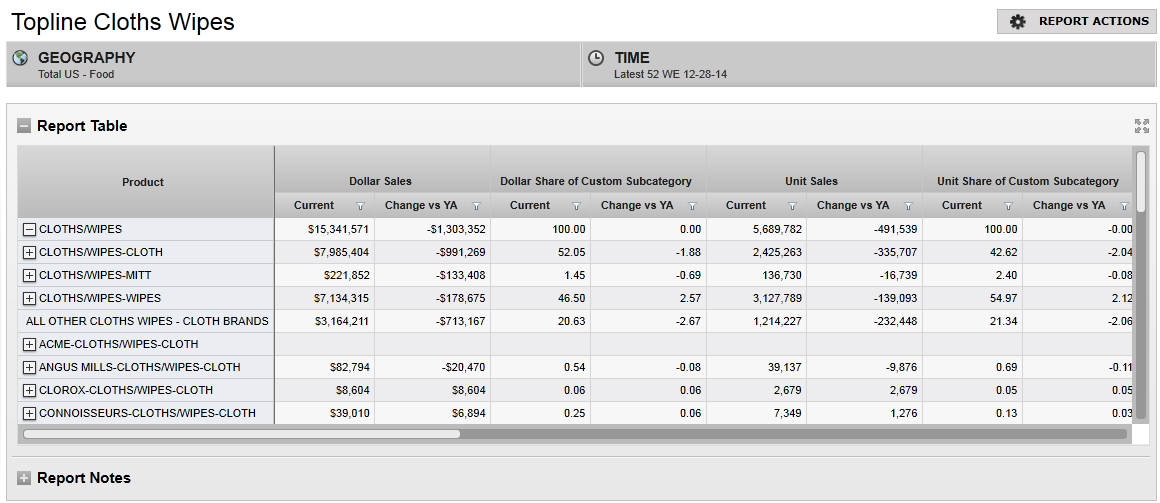Collapse the CLOTHS/WIPES top row

(x=29, y=229)
